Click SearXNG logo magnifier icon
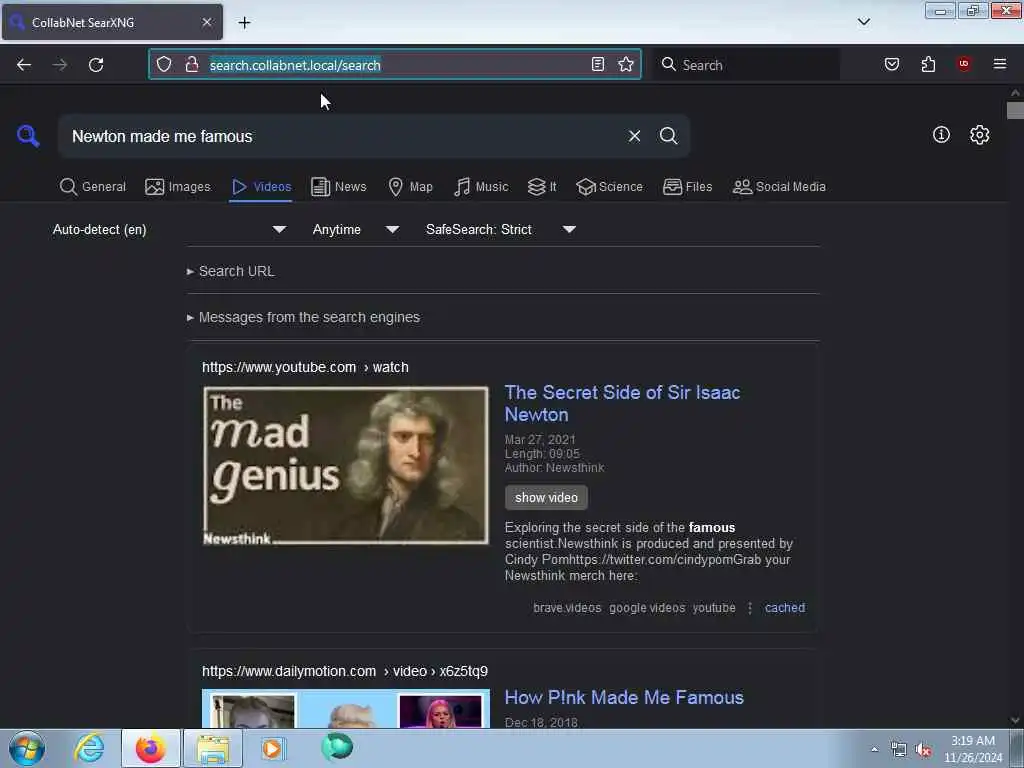 [x=28, y=136]
